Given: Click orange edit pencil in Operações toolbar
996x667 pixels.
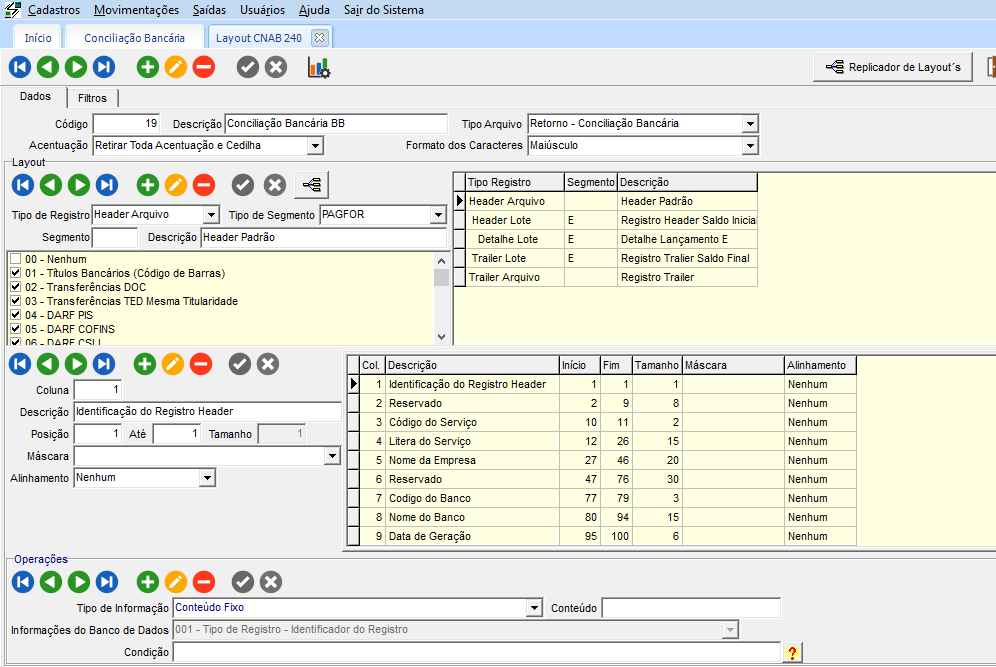Looking at the screenshot, I should coord(176,582).
